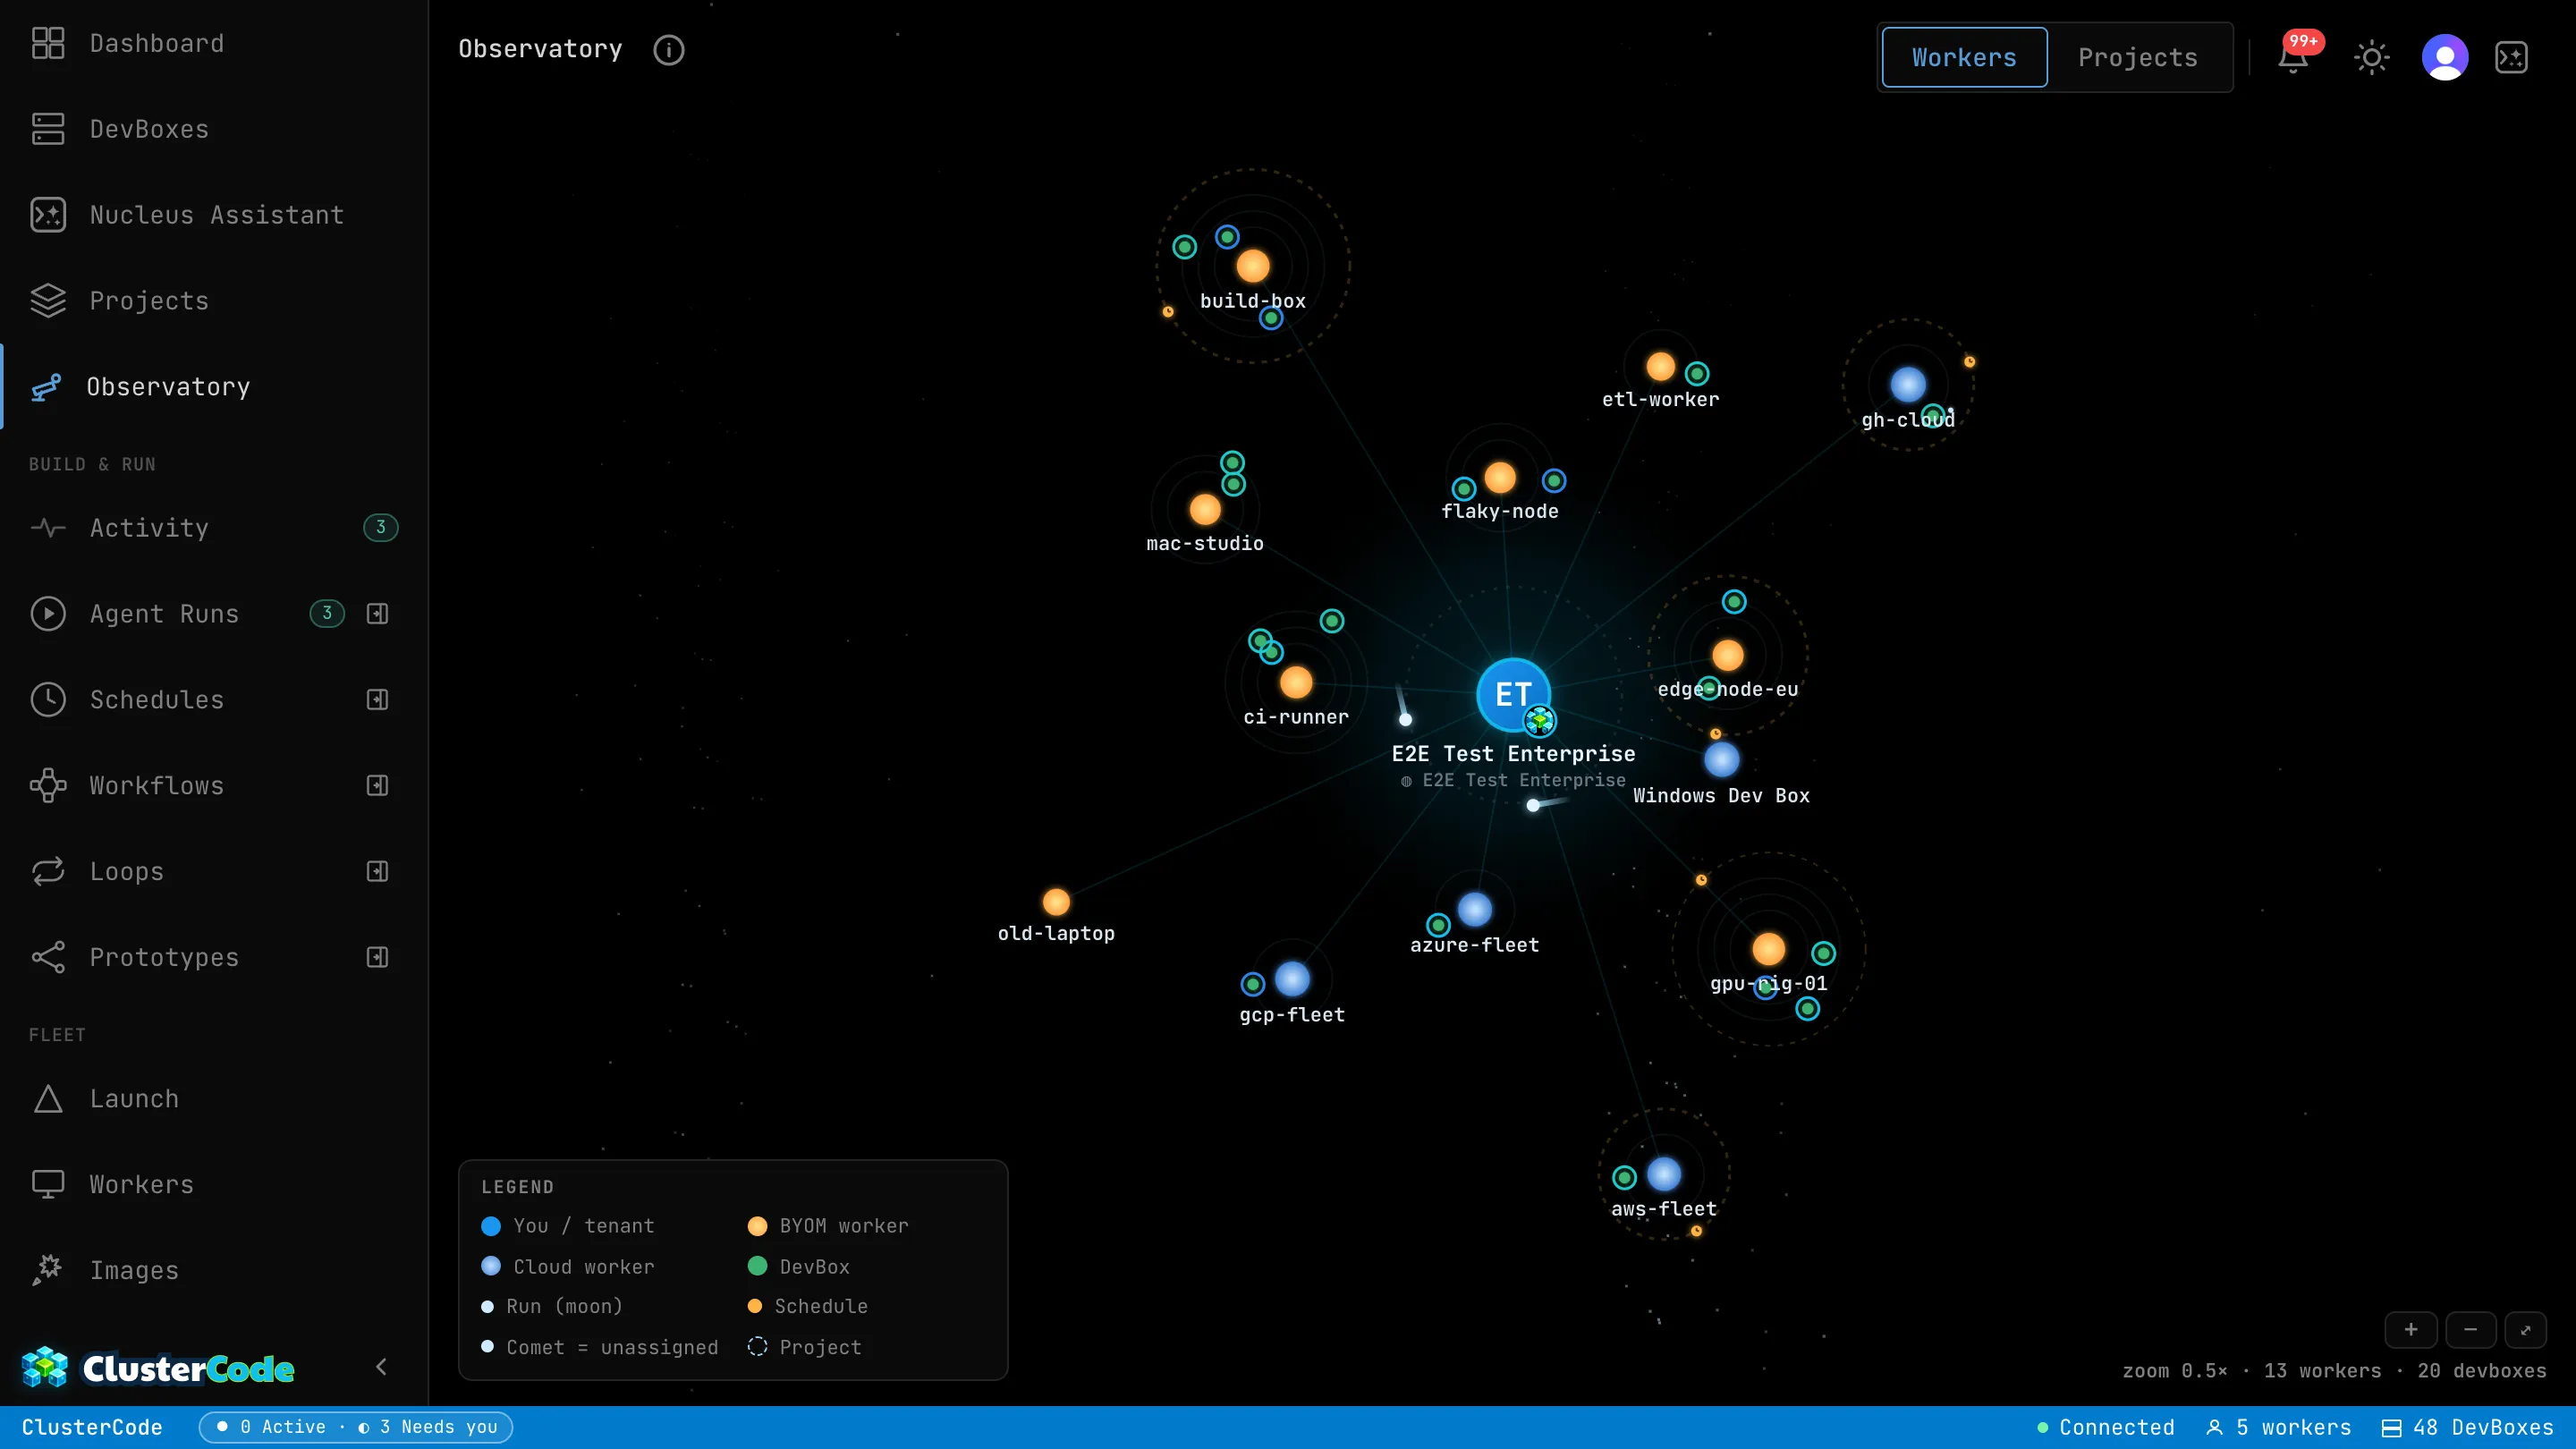Switch to the Workers view tab
This screenshot has width=2576, height=1449.
(x=1964, y=57)
